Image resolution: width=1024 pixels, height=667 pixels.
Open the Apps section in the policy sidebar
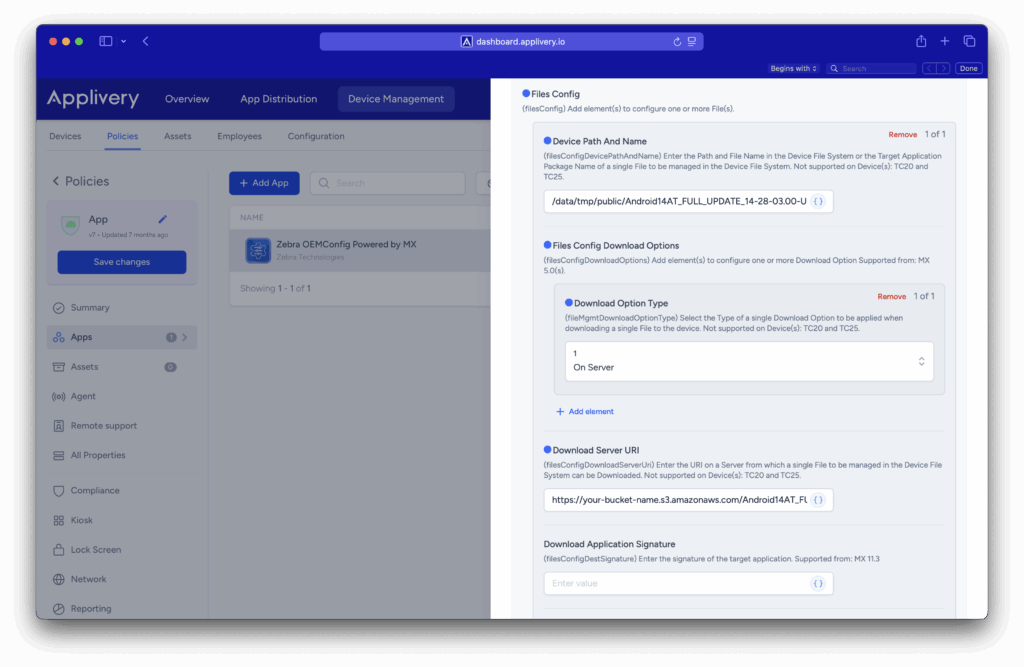pos(80,337)
